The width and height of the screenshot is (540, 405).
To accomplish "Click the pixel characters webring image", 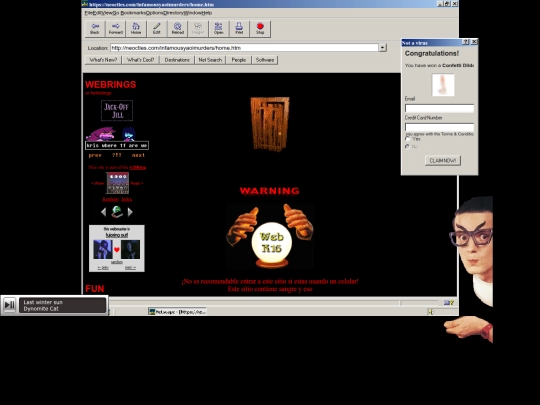I will pyautogui.click(x=117, y=138).
